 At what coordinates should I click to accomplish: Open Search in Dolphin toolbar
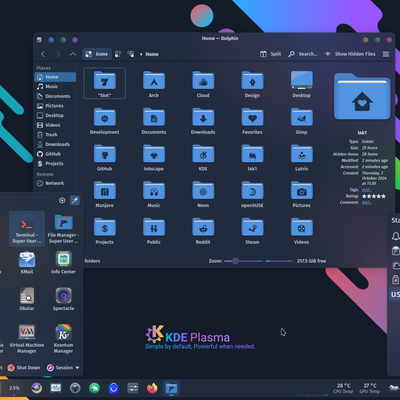(x=303, y=54)
